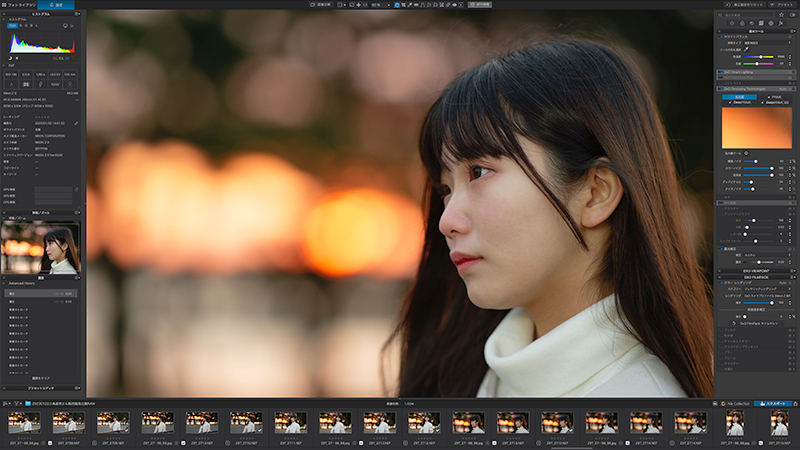This screenshot has height=450, width=800.
Task: Switch to the 設定 customize tab
Action: click(x=58, y=5)
